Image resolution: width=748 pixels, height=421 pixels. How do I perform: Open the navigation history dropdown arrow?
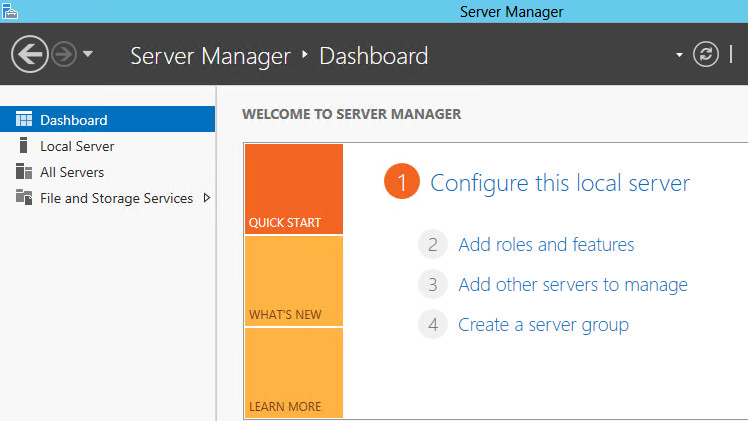[88, 54]
